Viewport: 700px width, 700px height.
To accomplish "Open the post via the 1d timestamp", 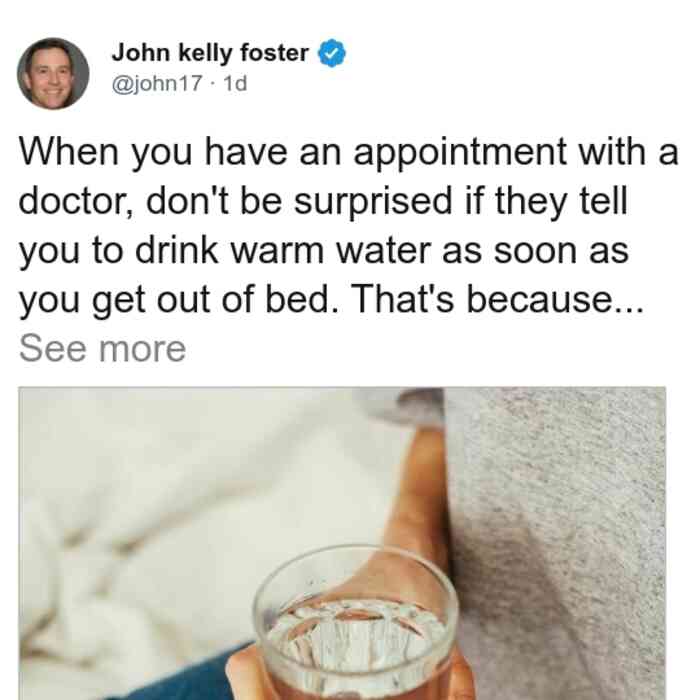I will (235, 83).
